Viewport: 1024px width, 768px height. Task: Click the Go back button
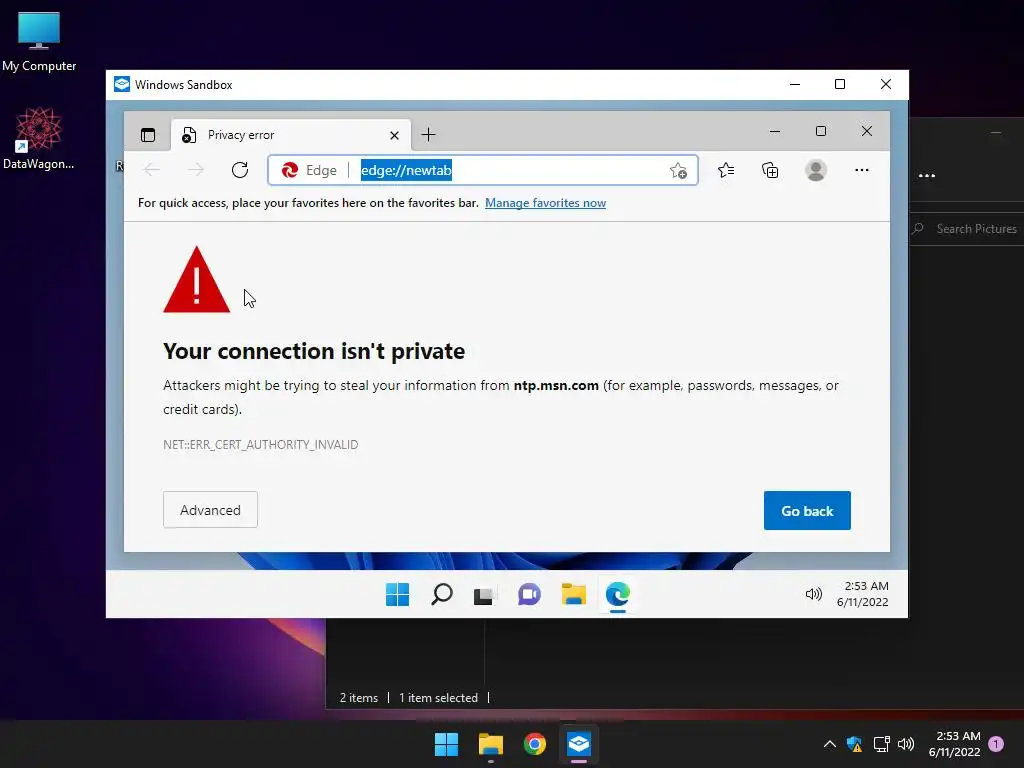tap(807, 511)
